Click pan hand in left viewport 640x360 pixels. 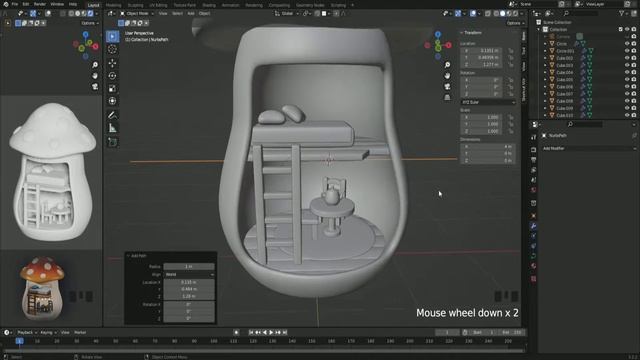pyautogui.click(x=95, y=76)
